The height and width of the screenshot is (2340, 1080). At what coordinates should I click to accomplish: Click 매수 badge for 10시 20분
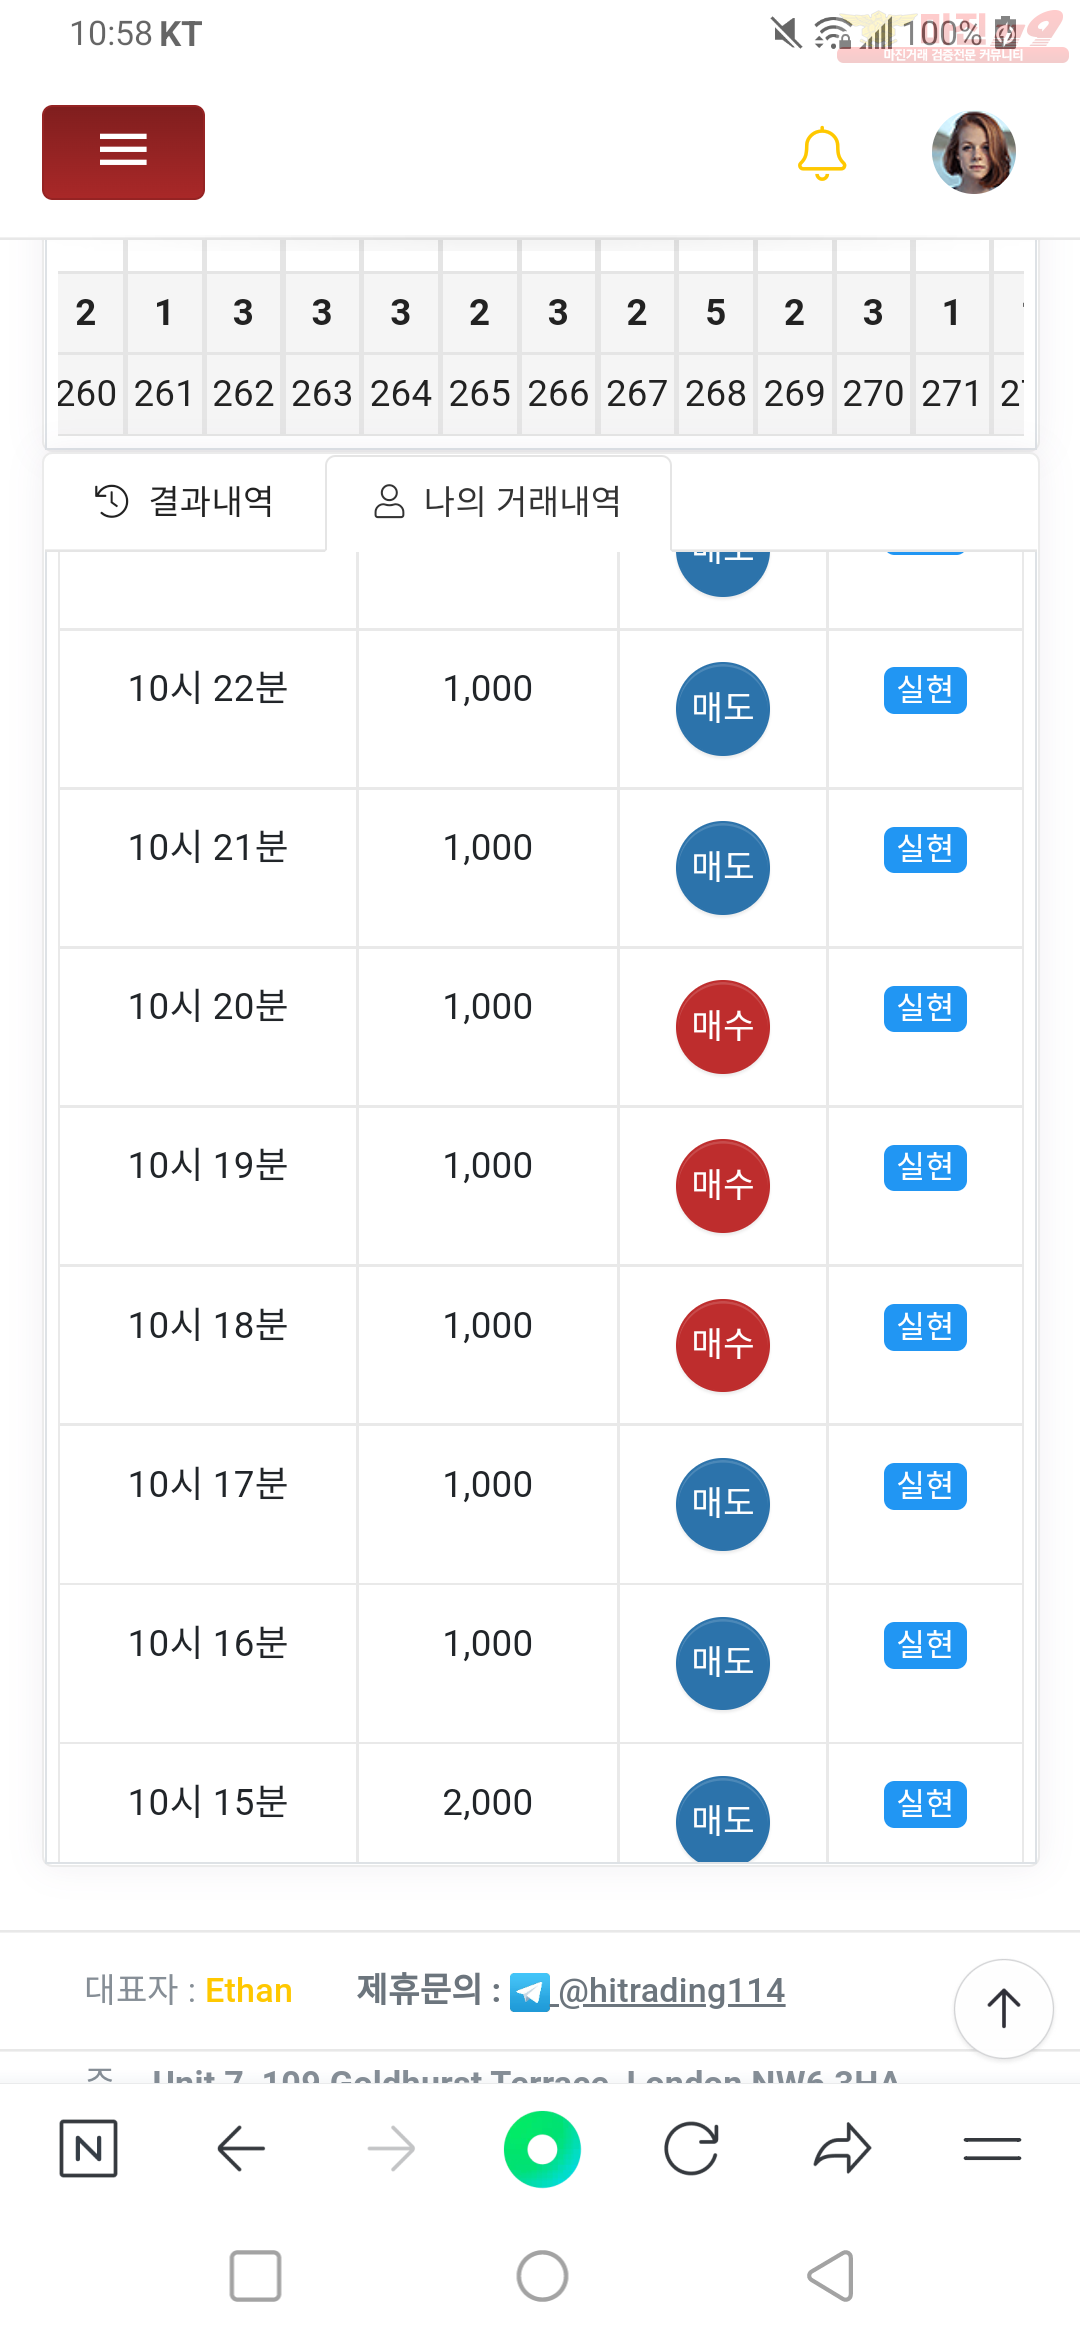[x=723, y=1026]
